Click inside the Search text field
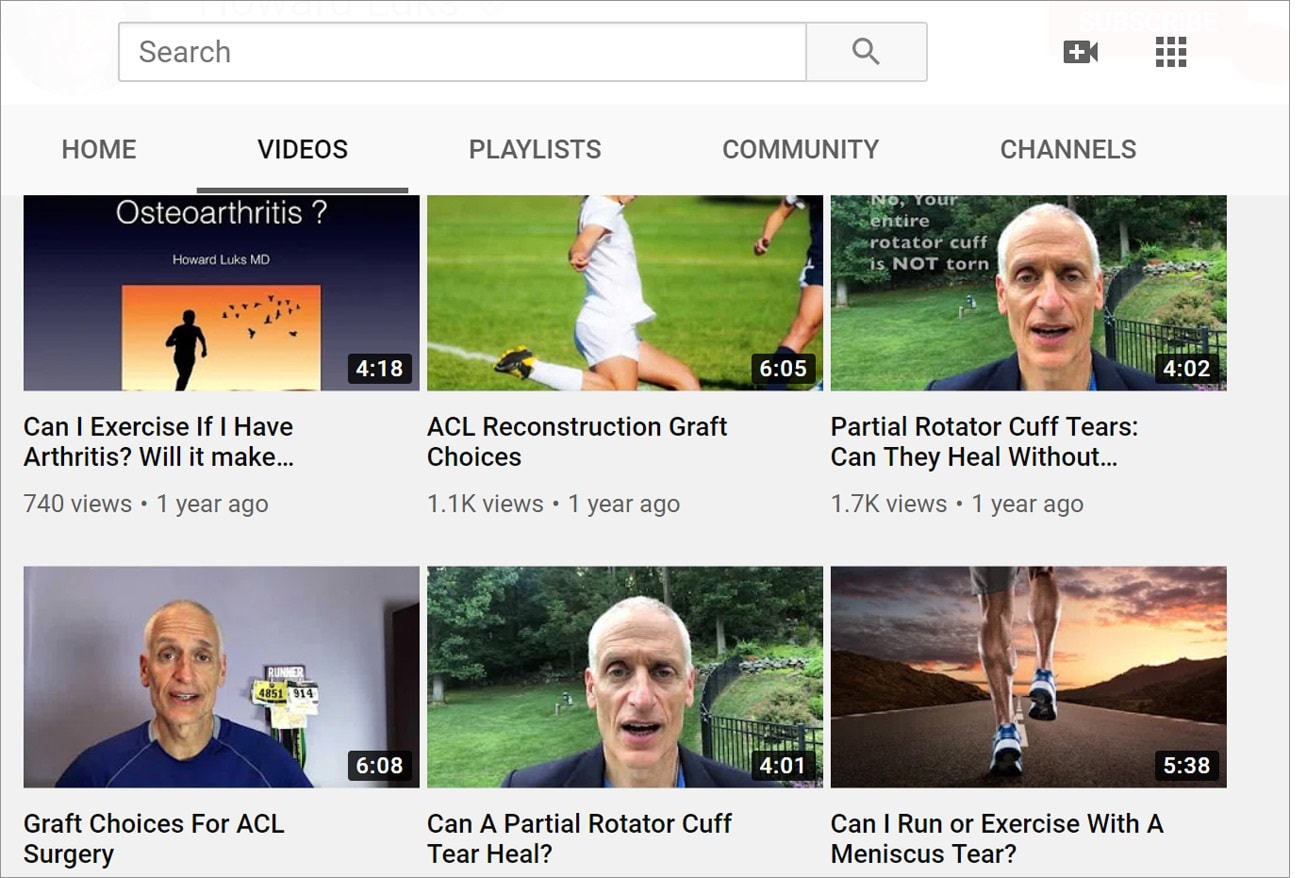 [462, 52]
